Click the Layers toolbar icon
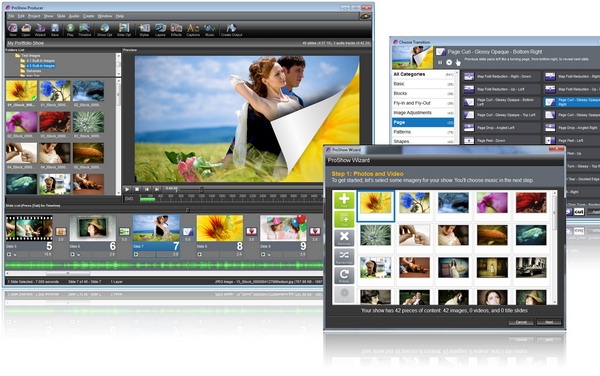600x376 pixels. (160, 30)
